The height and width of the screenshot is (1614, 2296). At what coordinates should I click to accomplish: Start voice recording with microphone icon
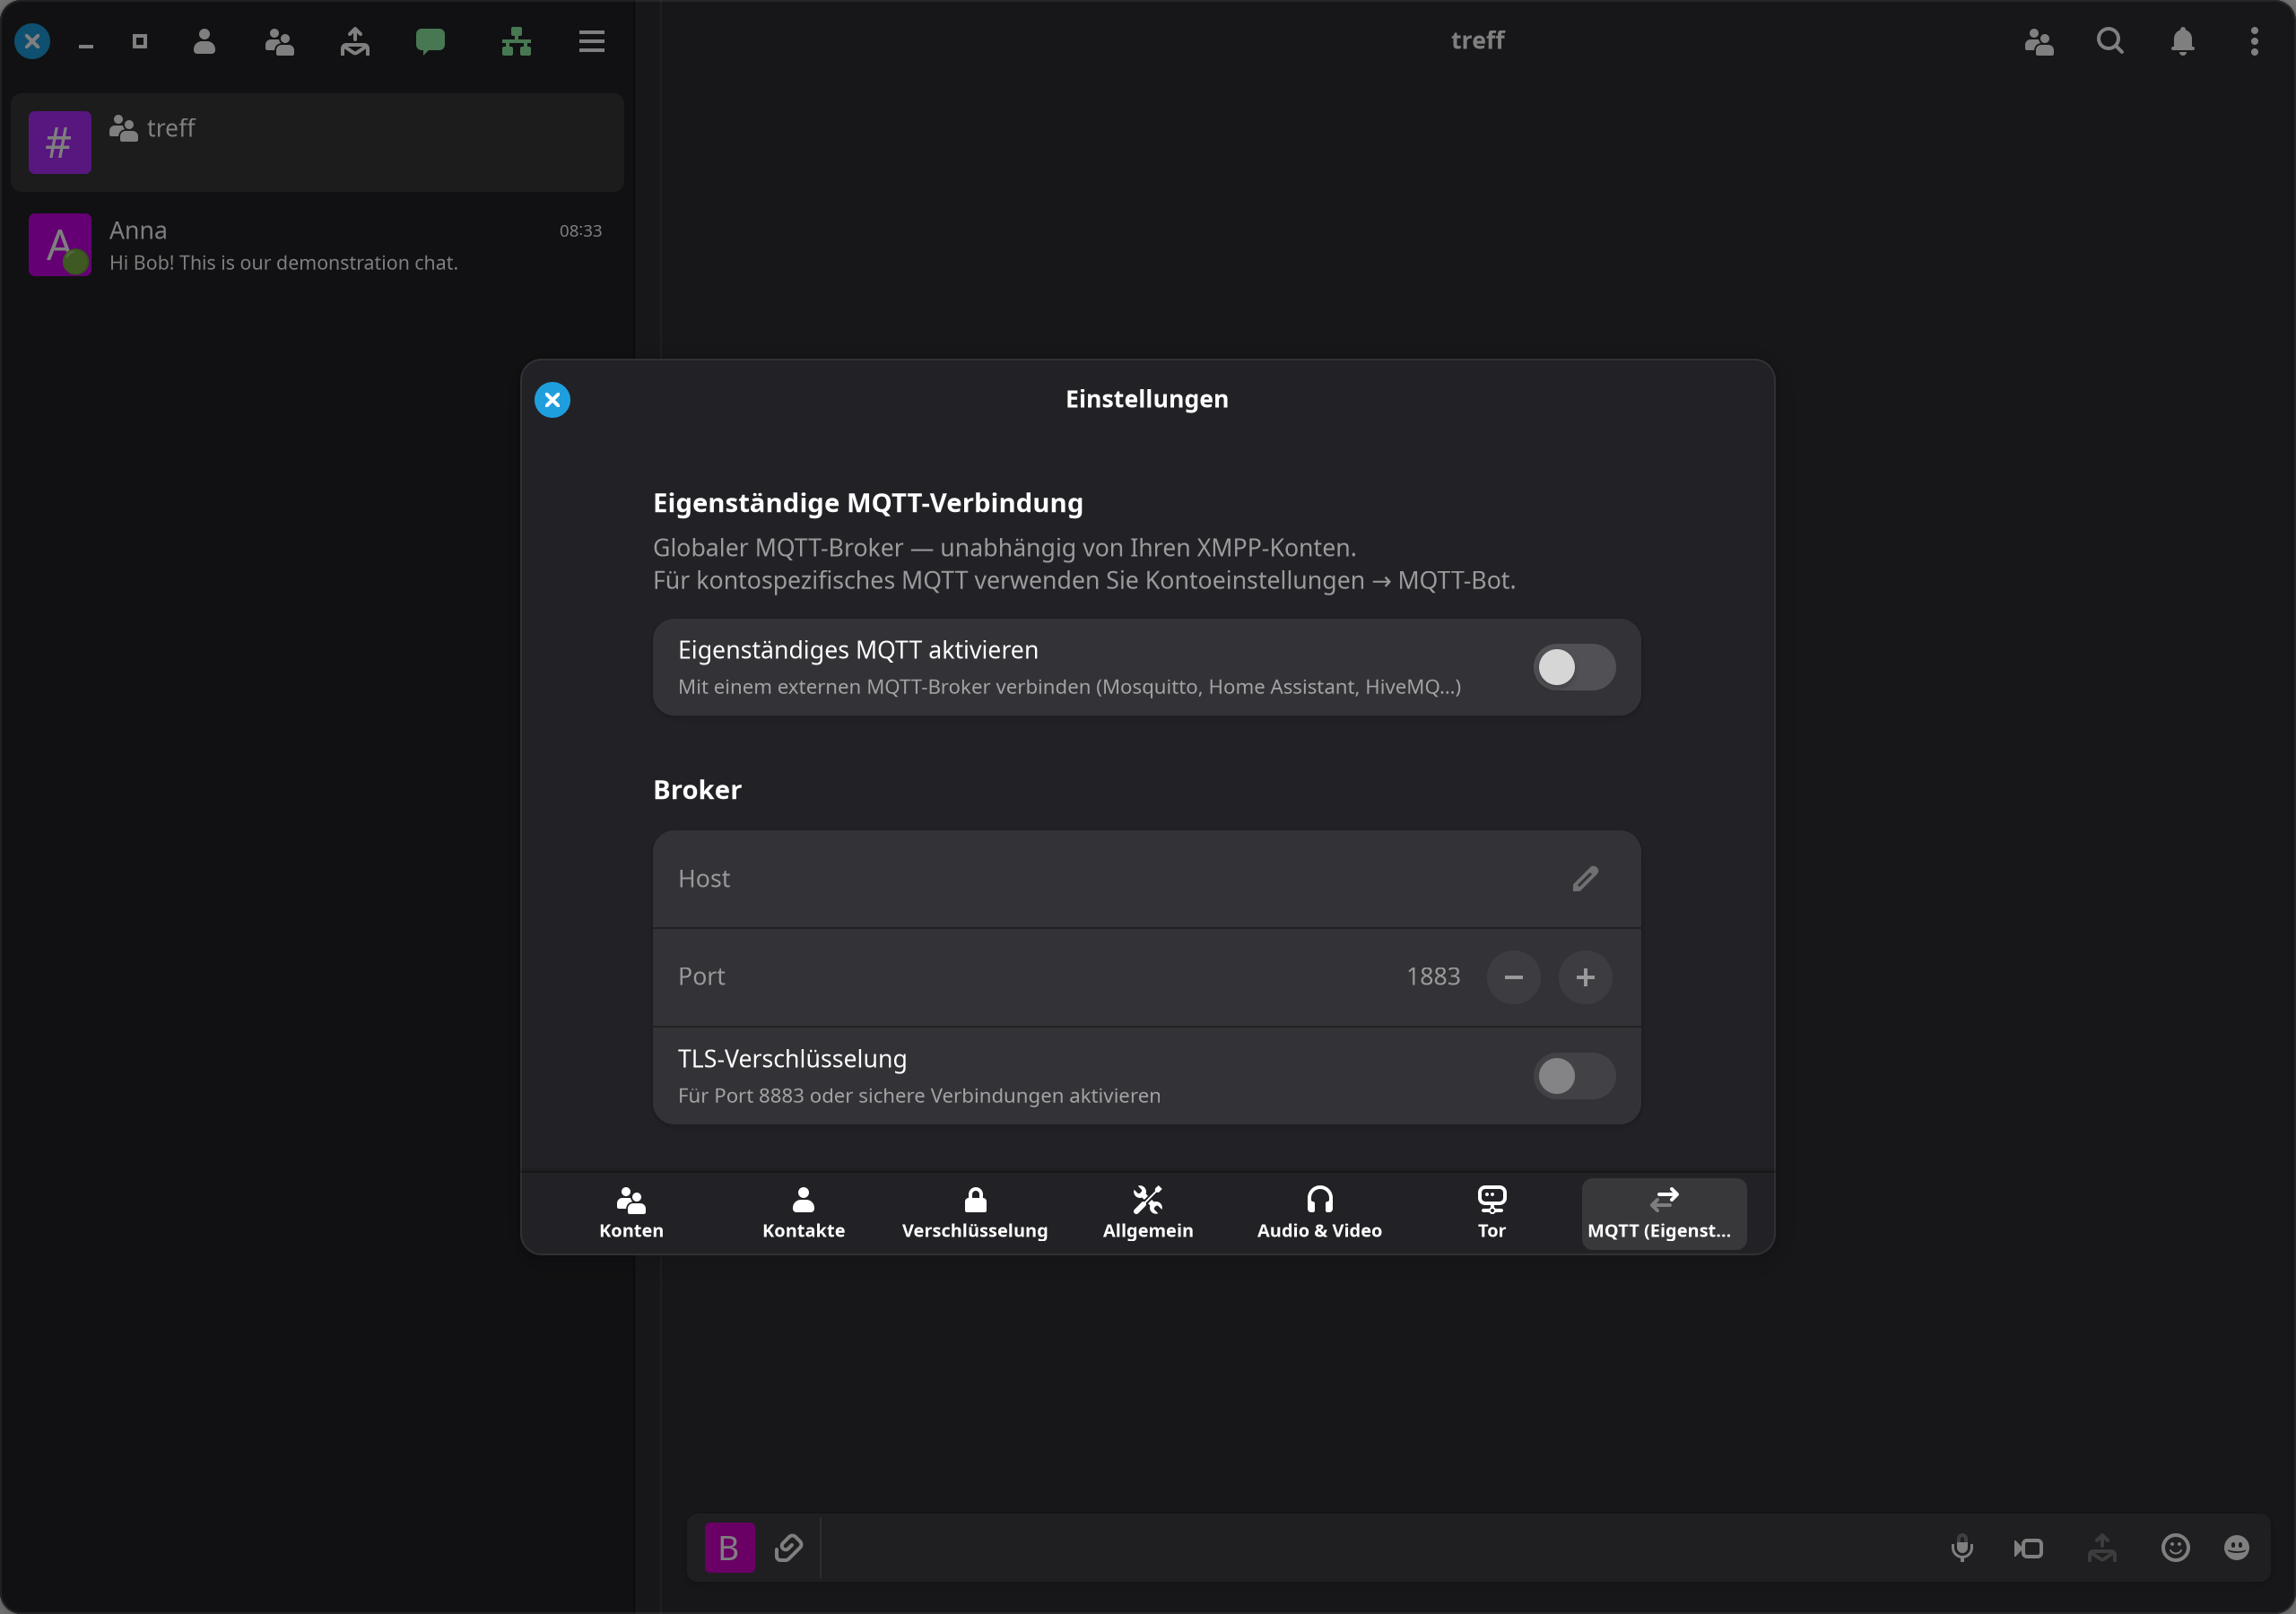[1962, 1548]
